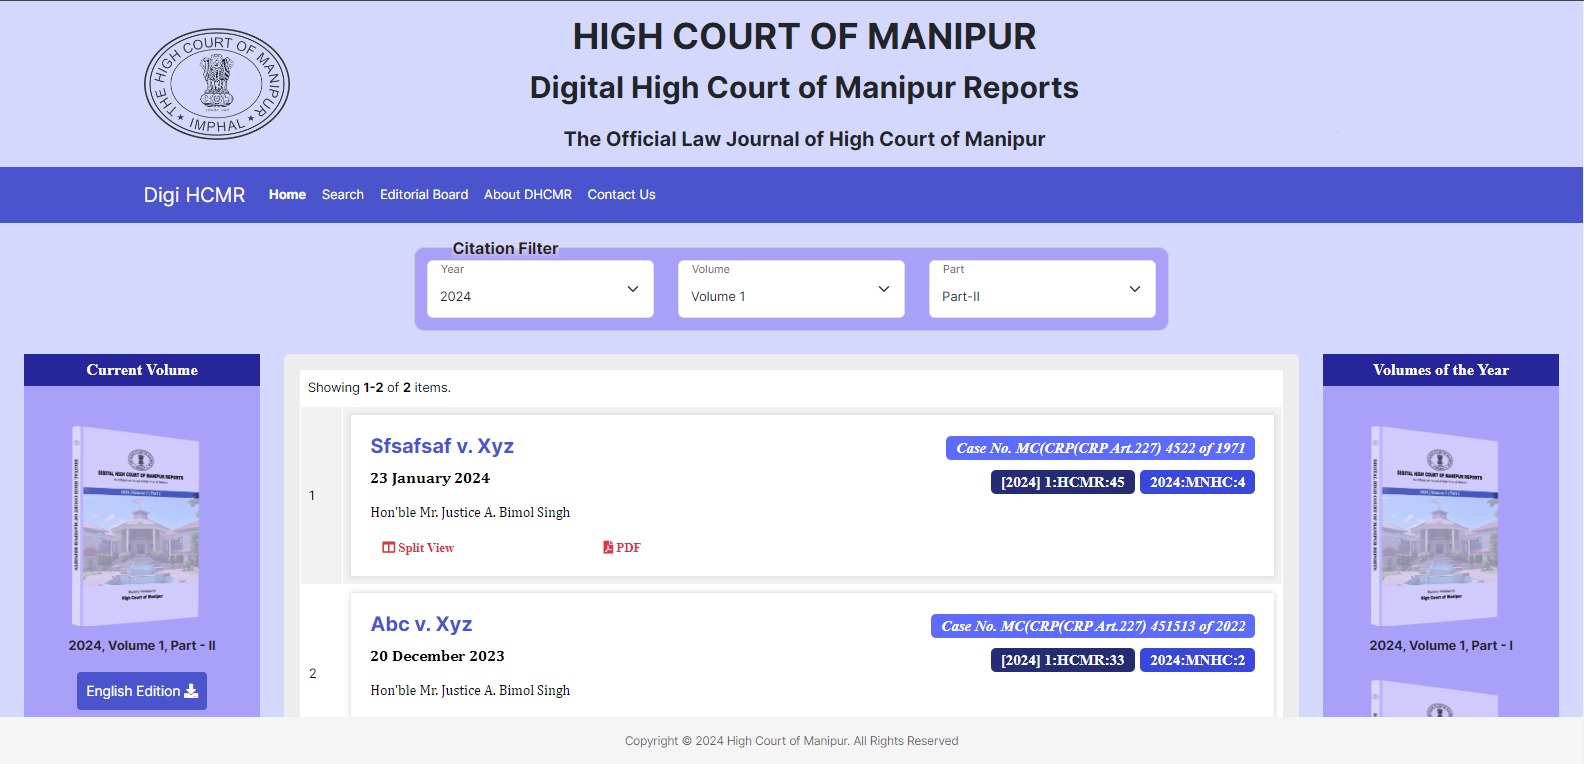Open the Abc v. Xyz case title
This screenshot has width=1584, height=764.
click(x=421, y=625)
